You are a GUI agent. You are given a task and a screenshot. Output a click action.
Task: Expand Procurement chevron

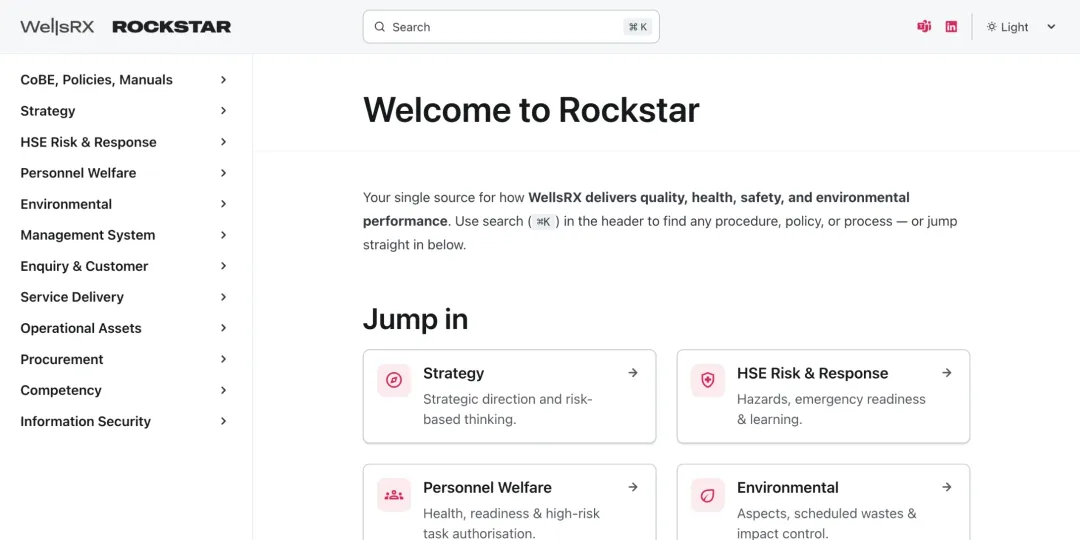pos(223,359)
